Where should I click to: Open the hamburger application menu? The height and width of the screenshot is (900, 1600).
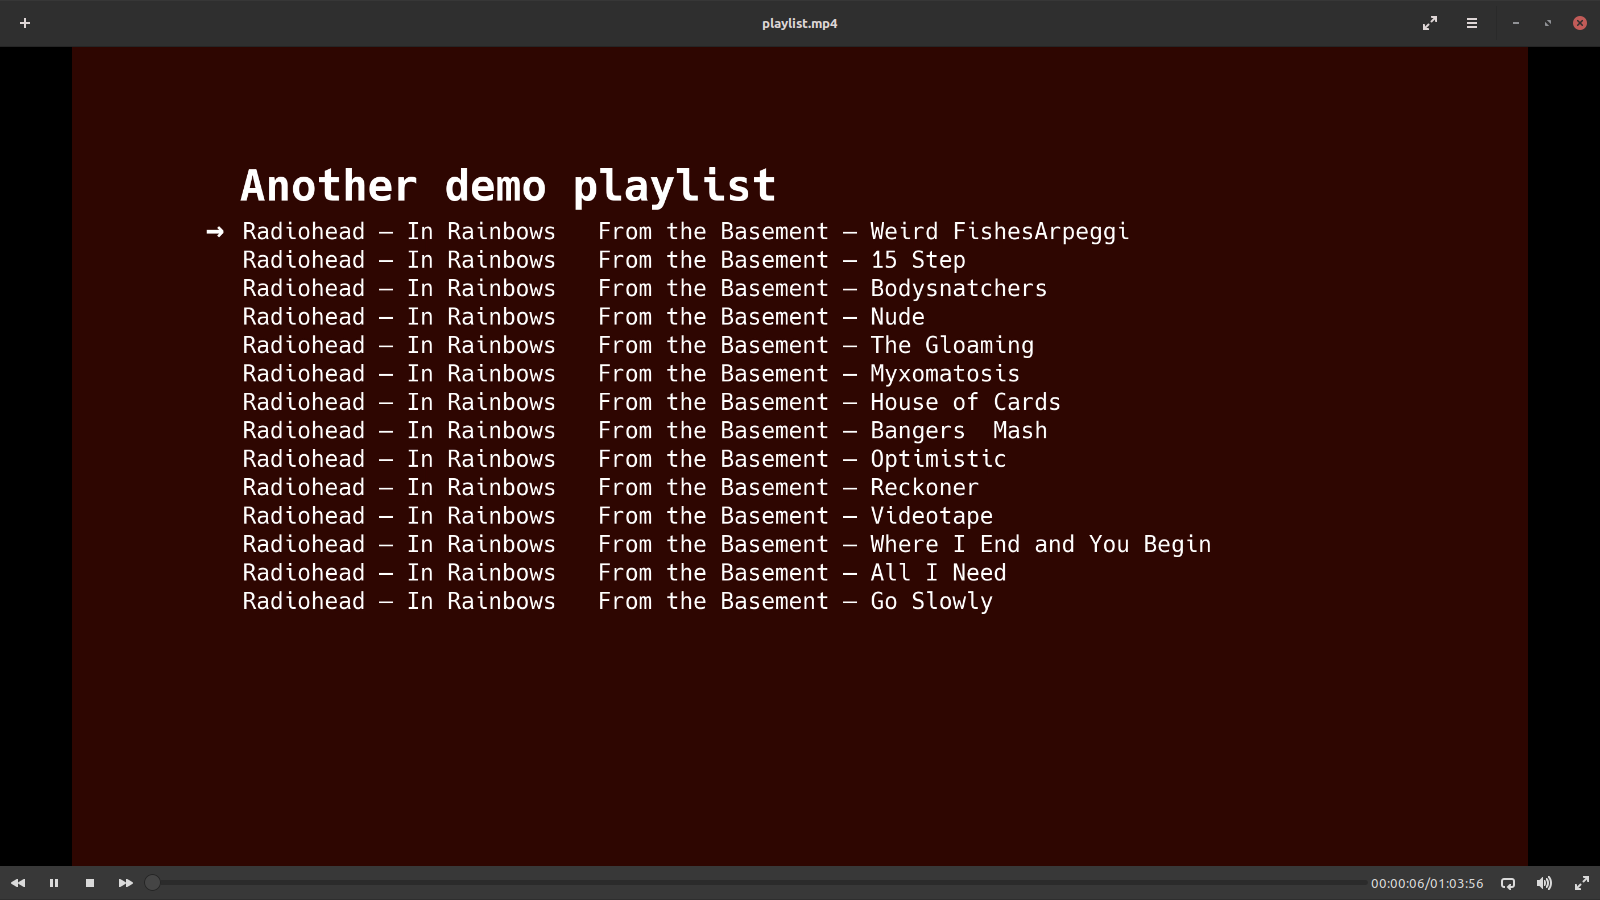[1472, 23]
